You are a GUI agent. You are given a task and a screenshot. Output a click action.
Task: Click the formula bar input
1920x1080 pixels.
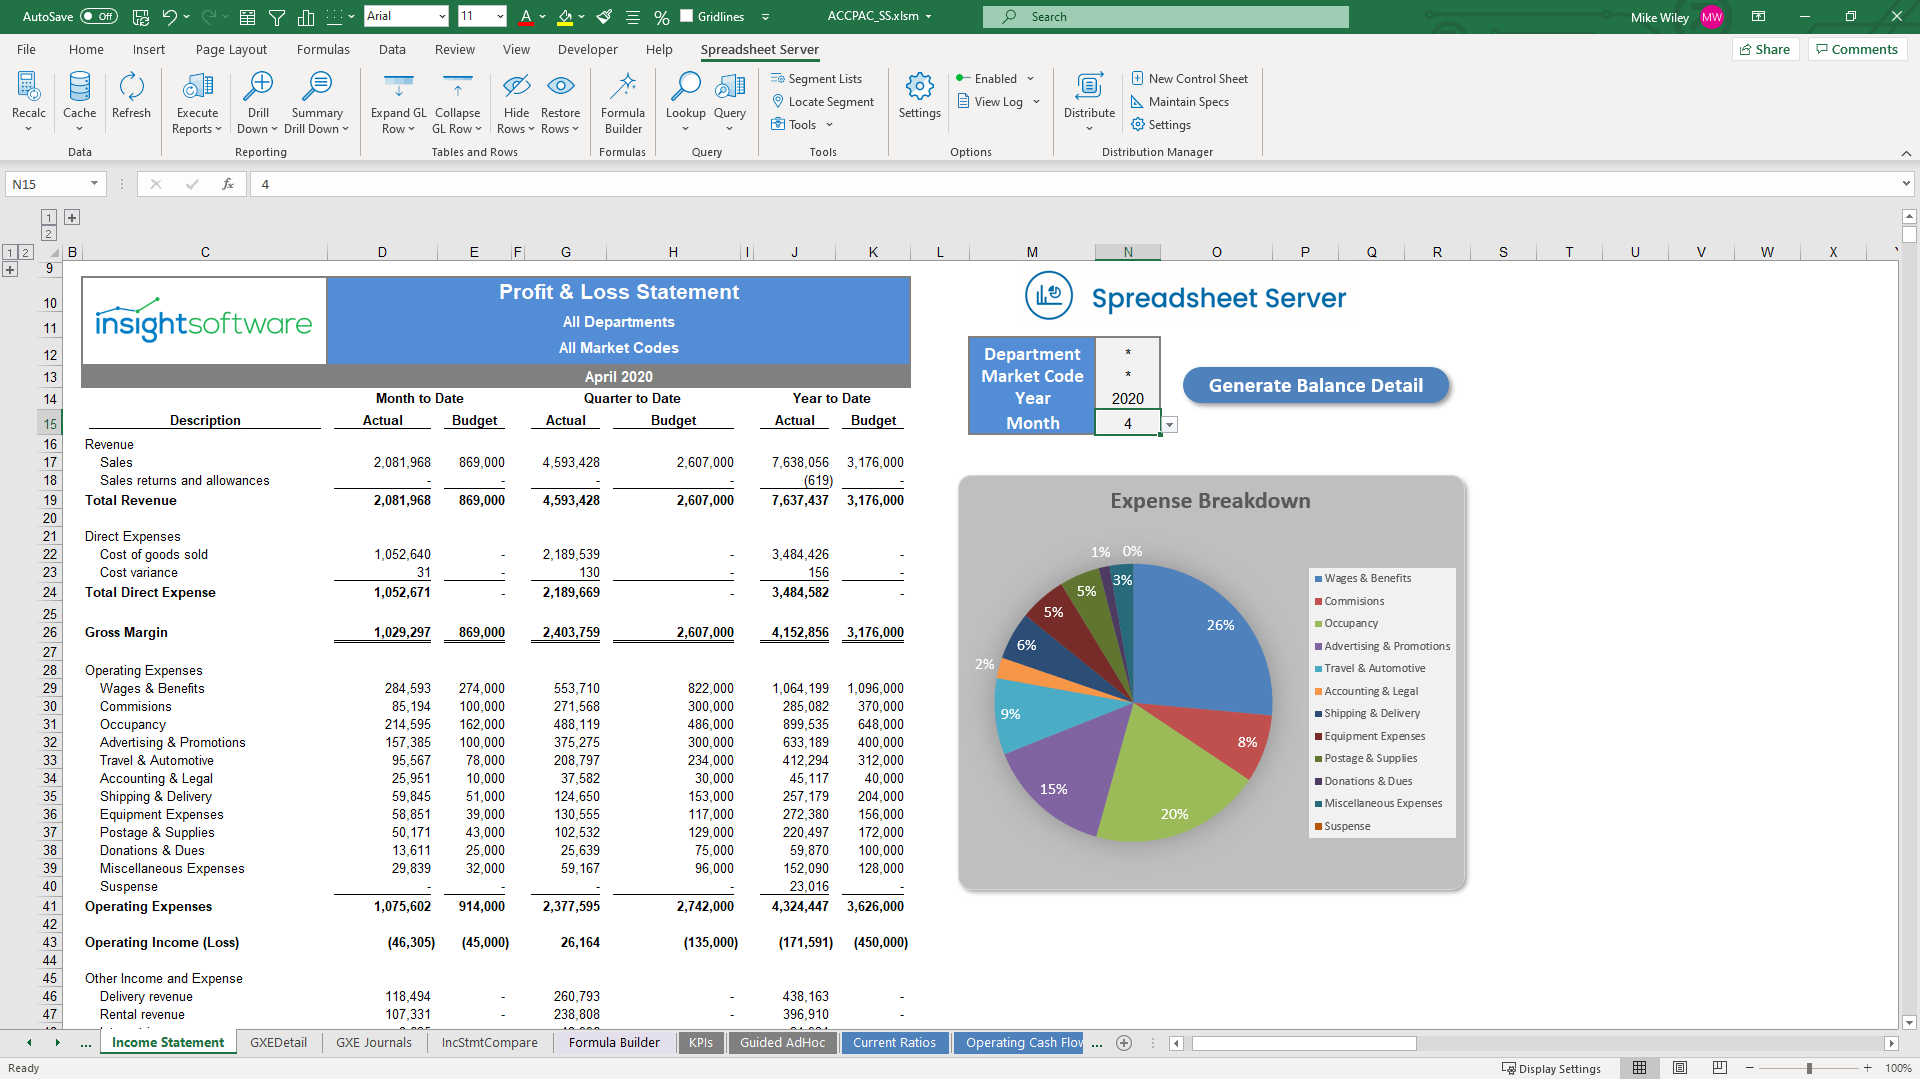pyautogui.click(x=1075, y=184)
